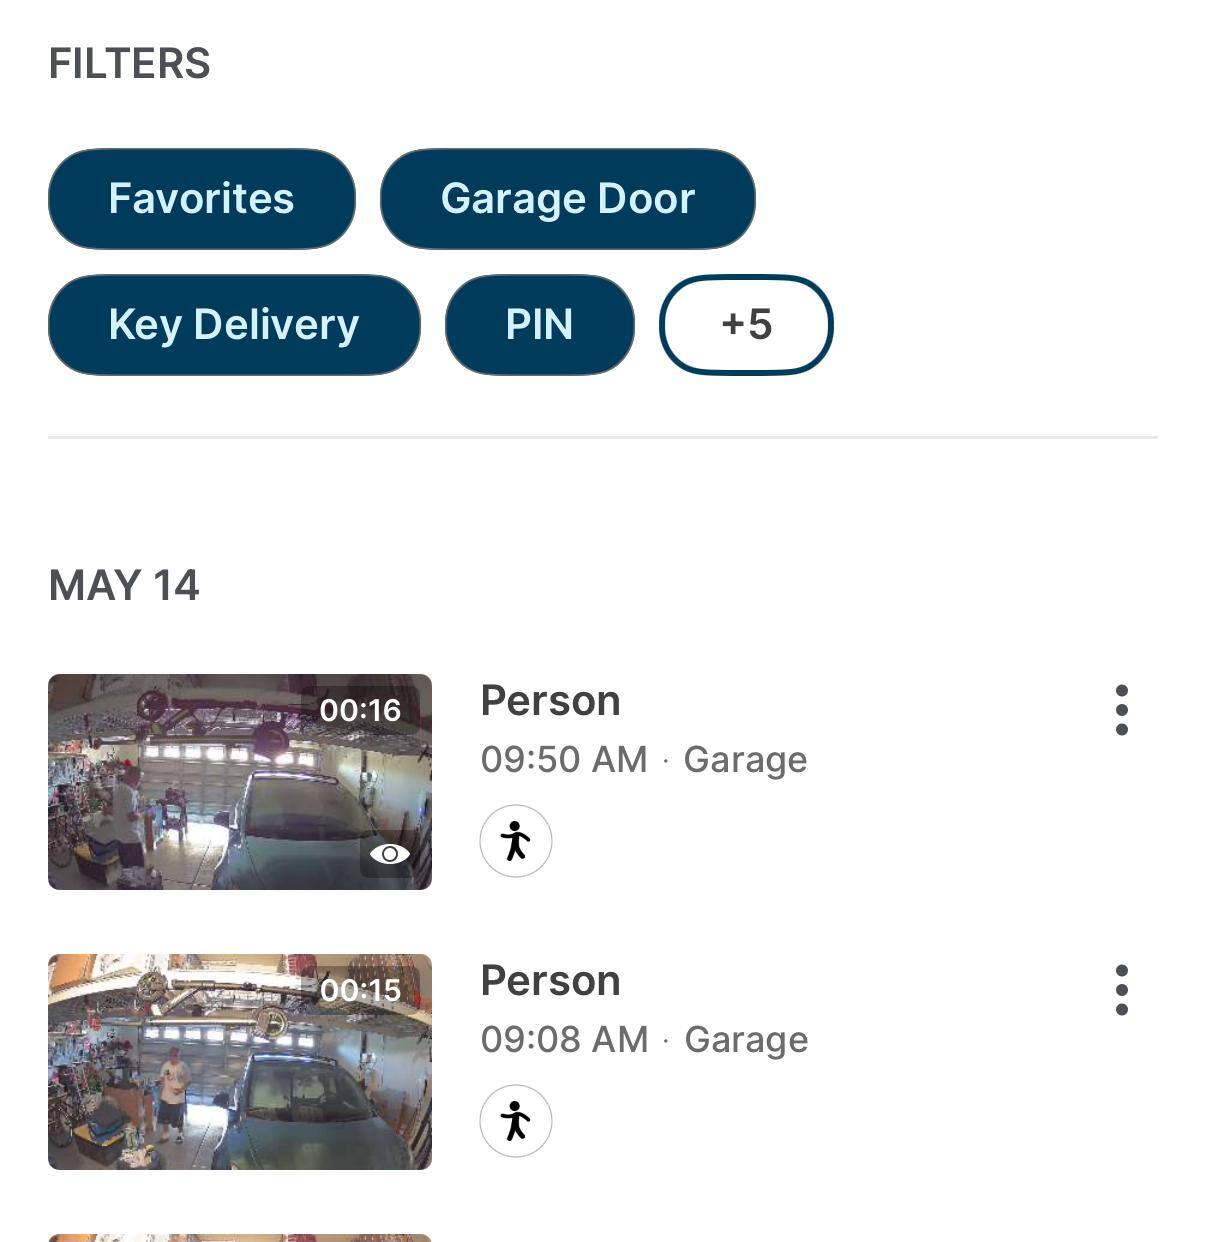Image resolution: width=1206 pixels, height=1242 pixels.
Task: Toggle the Garage Door filter chip
Action: tap(567, 199)
